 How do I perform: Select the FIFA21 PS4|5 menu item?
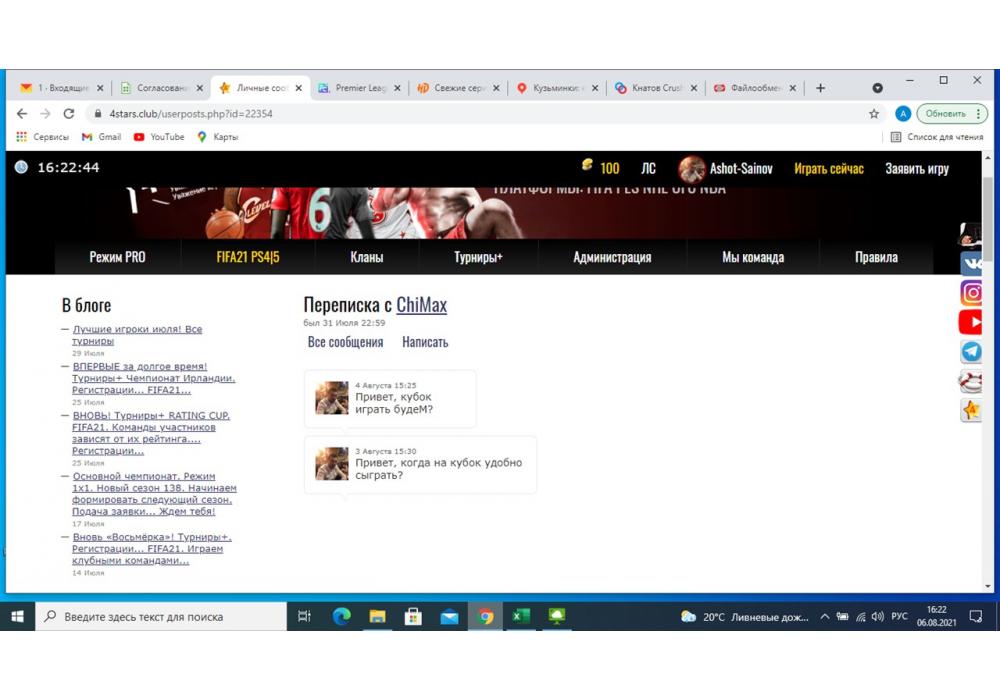tap(248, 257)
